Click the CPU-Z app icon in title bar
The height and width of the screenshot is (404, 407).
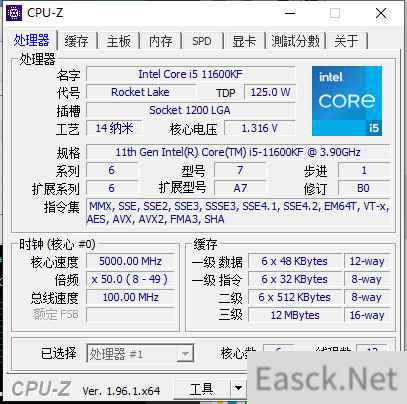point(14,13)
